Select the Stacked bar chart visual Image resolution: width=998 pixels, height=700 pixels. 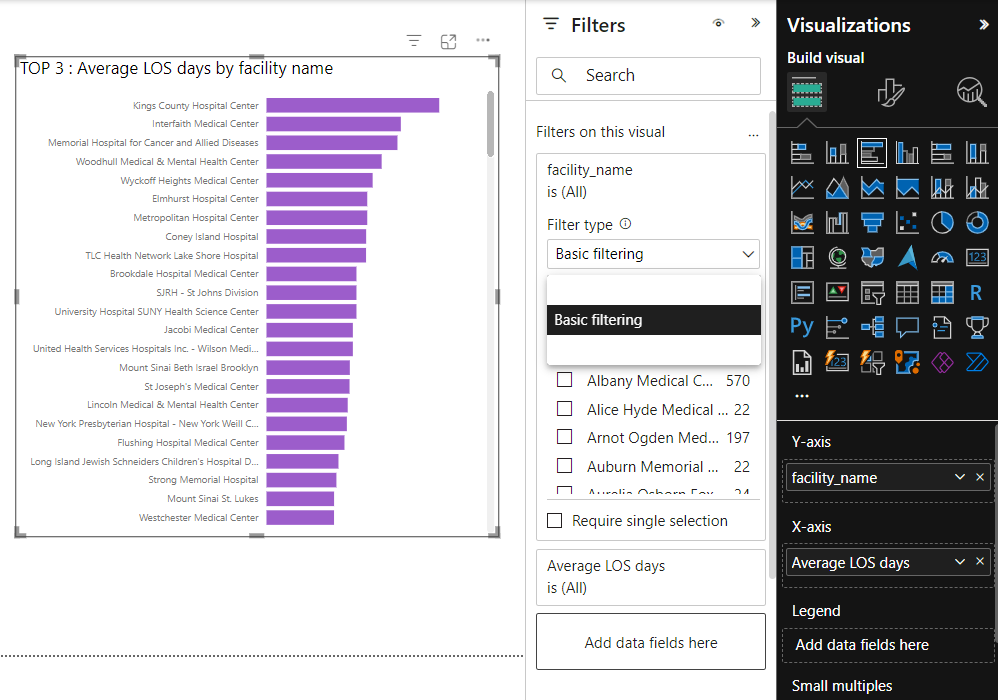click(801, 153)
